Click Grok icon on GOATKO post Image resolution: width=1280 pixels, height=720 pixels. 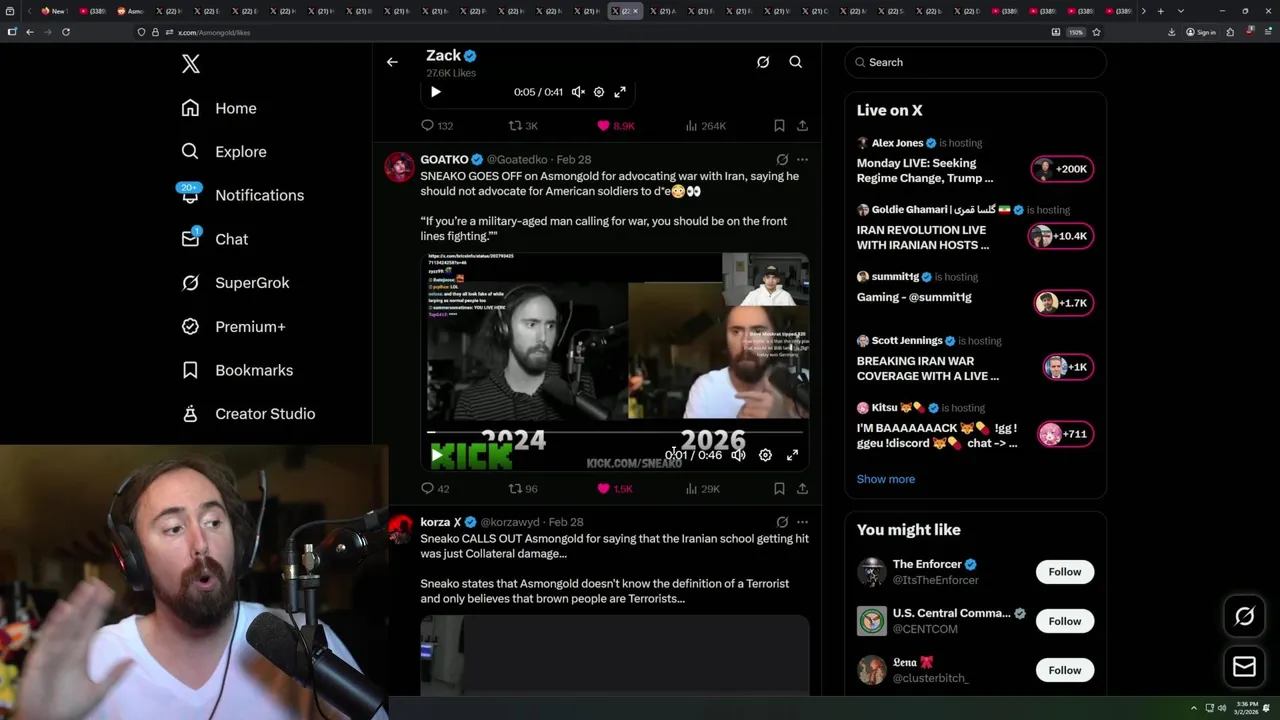pos(782,160)
